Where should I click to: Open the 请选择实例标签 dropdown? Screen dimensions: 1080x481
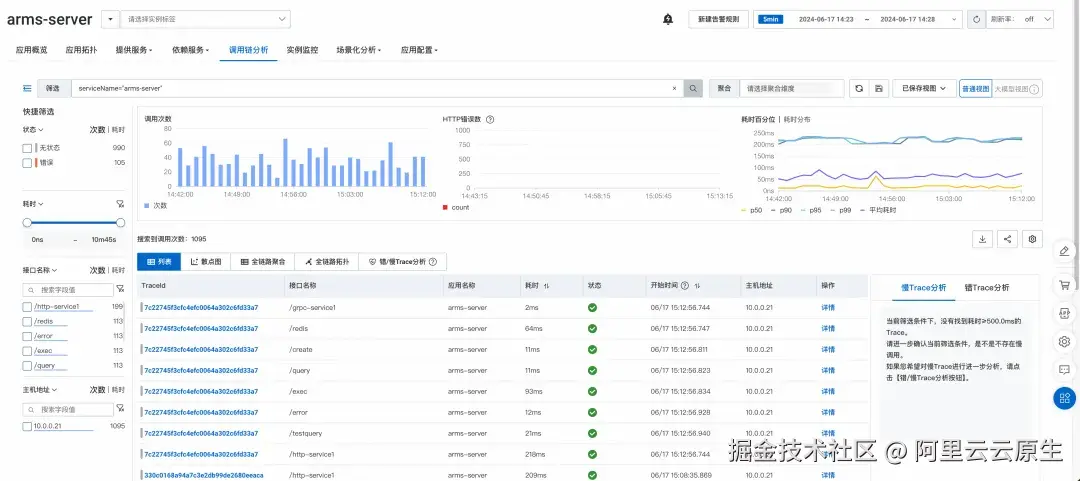tap(205, 19)
